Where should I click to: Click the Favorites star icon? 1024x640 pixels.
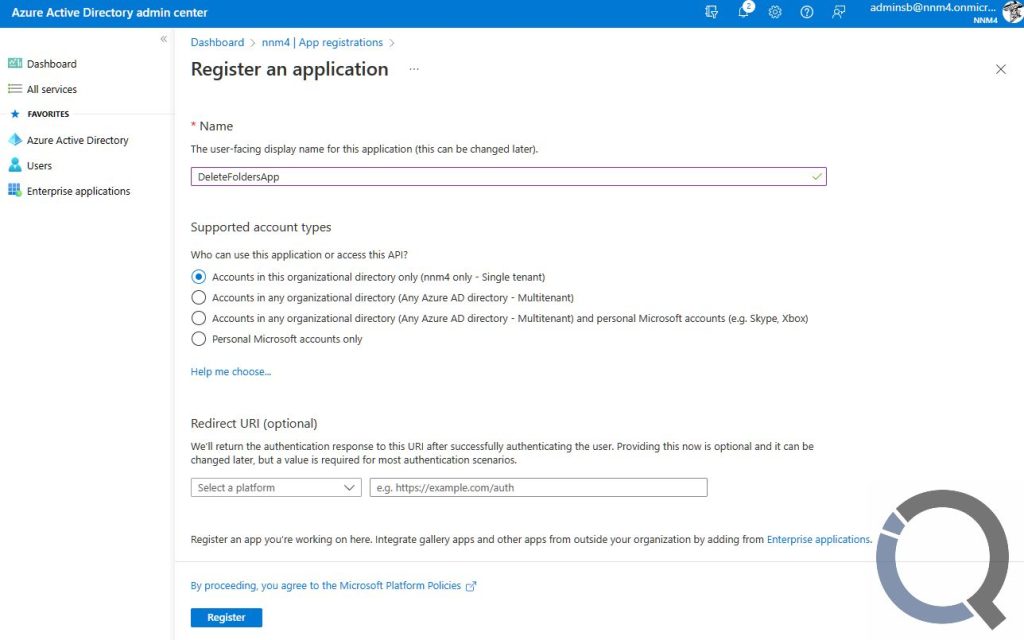tap(15, 114)
